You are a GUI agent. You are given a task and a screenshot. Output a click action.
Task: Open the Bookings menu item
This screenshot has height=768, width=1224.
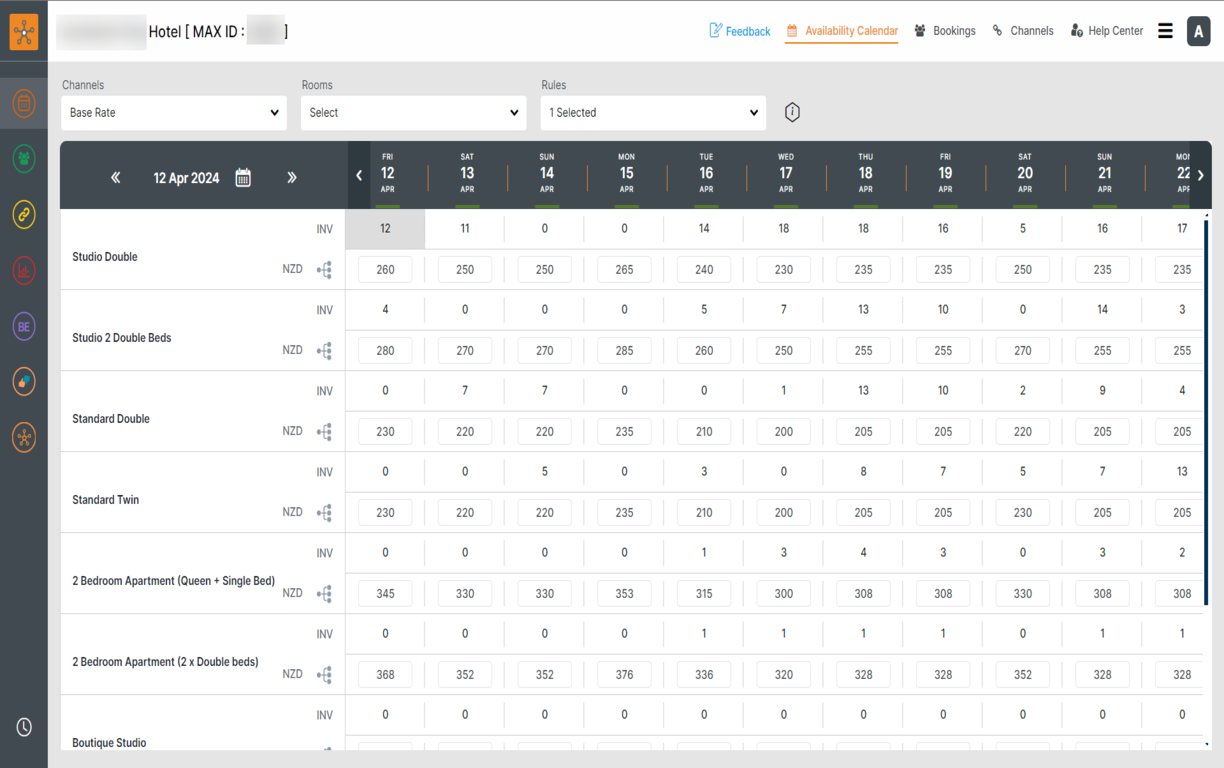(x=945, y=31)
